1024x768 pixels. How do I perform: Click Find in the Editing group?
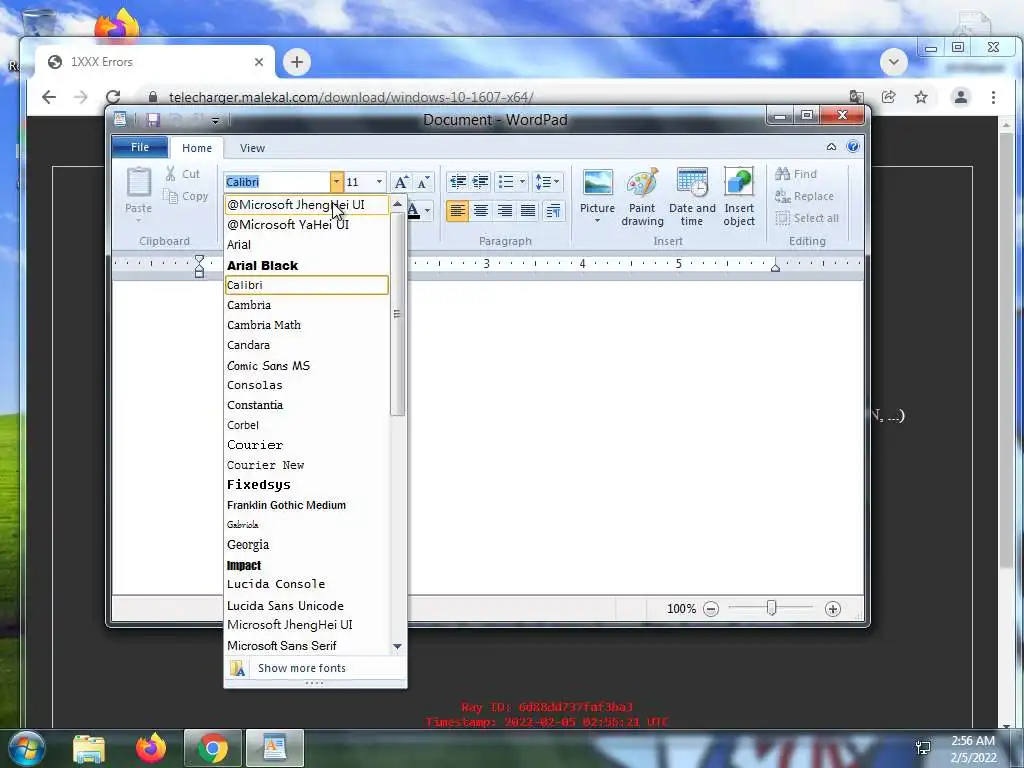click(796, 174)
